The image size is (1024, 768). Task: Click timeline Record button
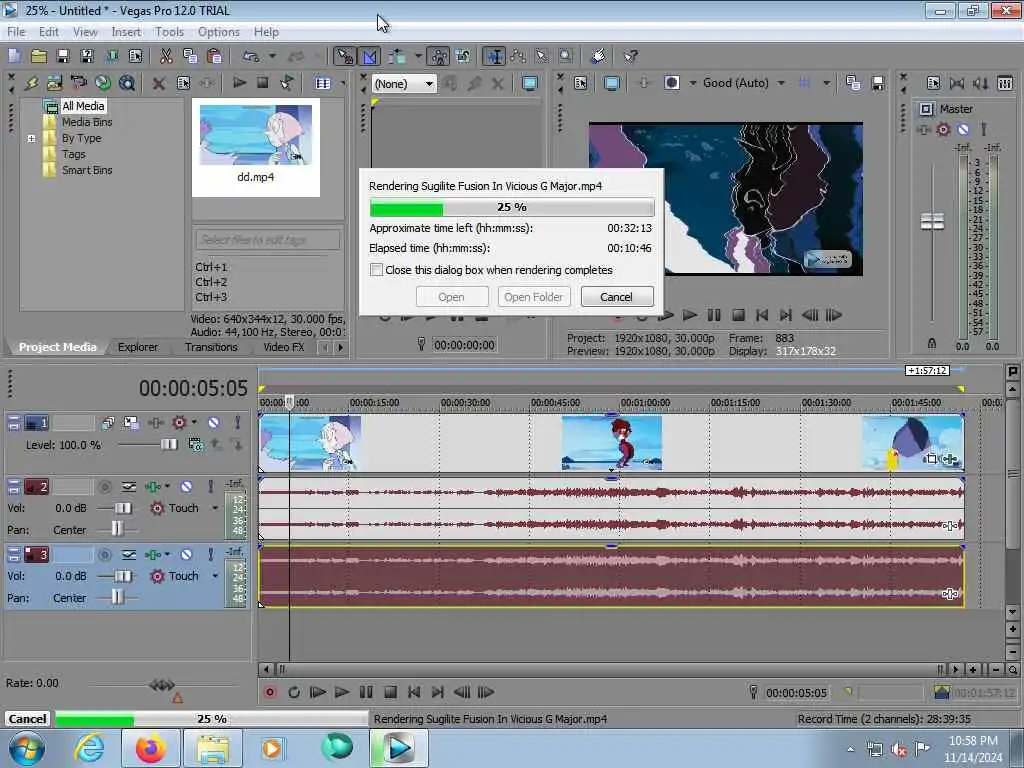[270, 692]
